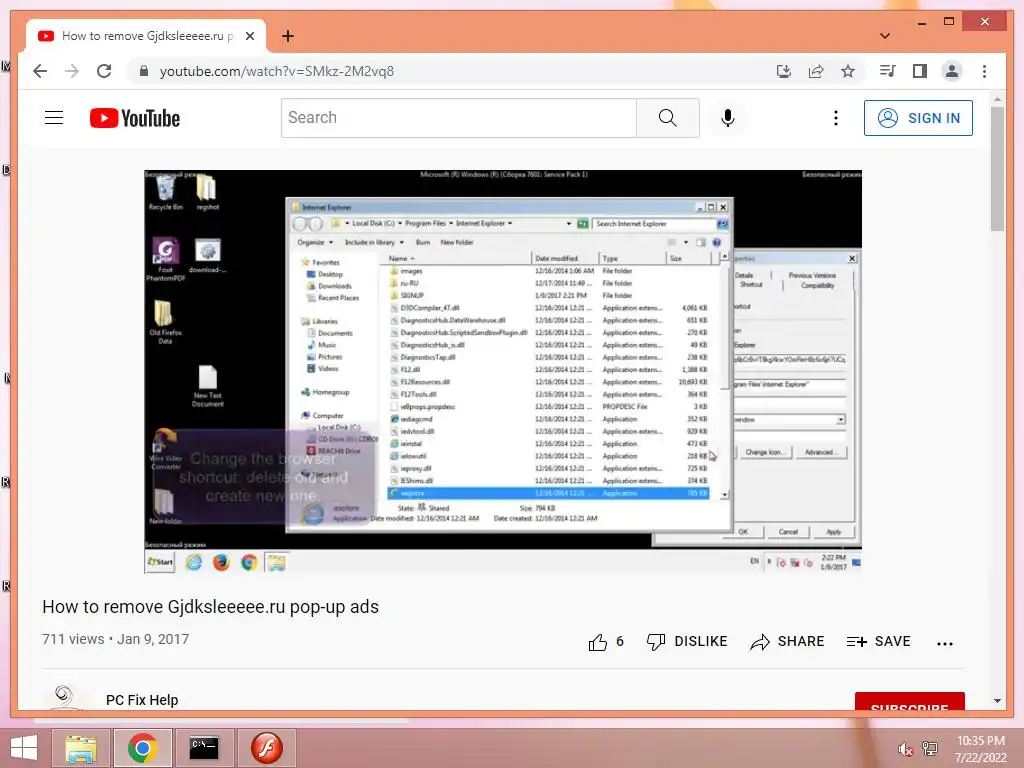Go back in Chrome
The width and height of the screenshot is (1024, 768).
tap(40, 71)
